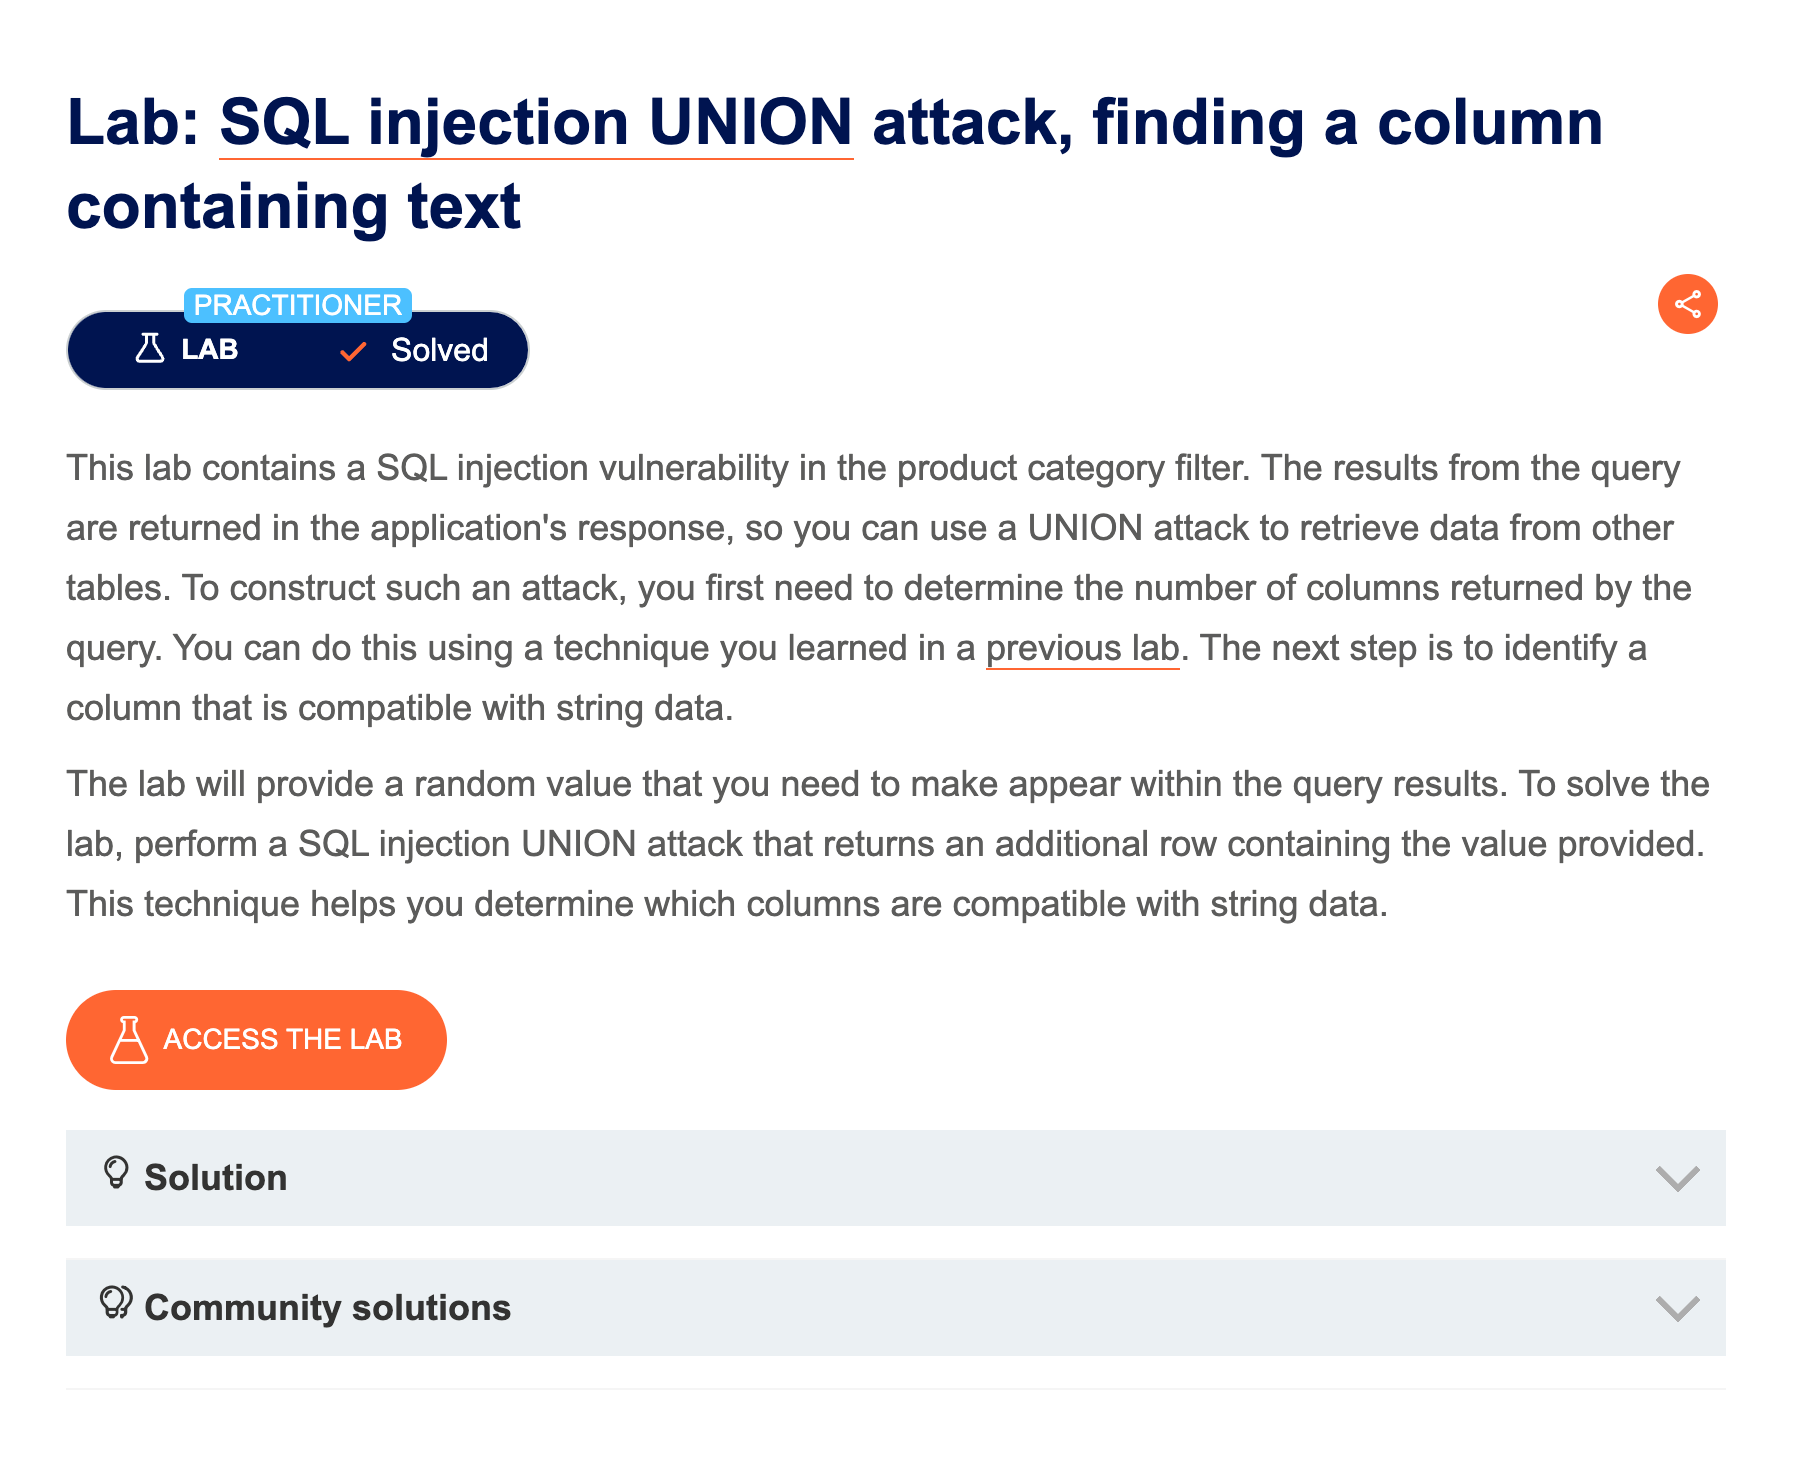1806x1468 pixels.
Task: Open the Solution section header
Action: [x=215, y=1178]
